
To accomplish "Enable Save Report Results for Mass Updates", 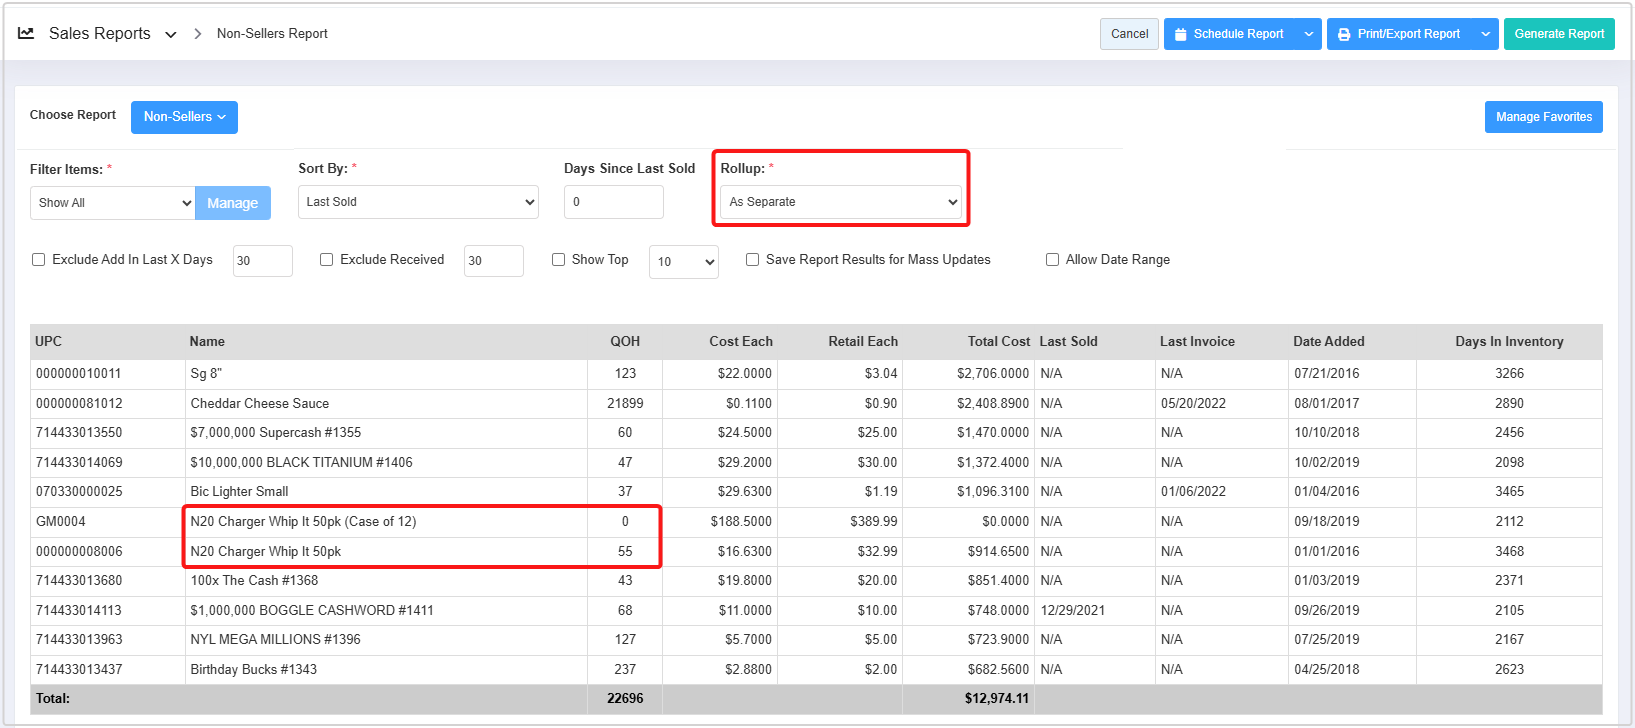I will 752,260.
